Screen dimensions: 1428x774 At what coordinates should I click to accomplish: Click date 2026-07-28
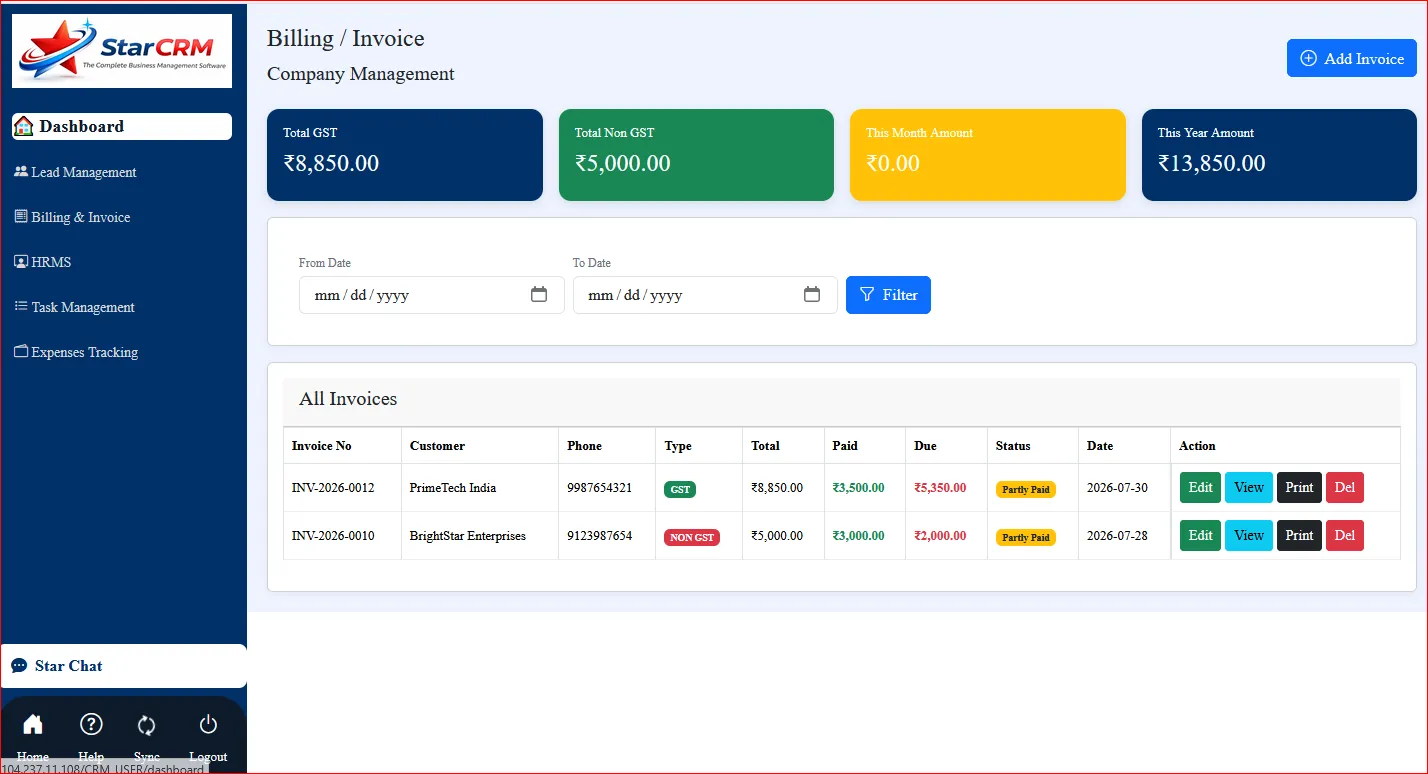click(x=1117, y=536)
